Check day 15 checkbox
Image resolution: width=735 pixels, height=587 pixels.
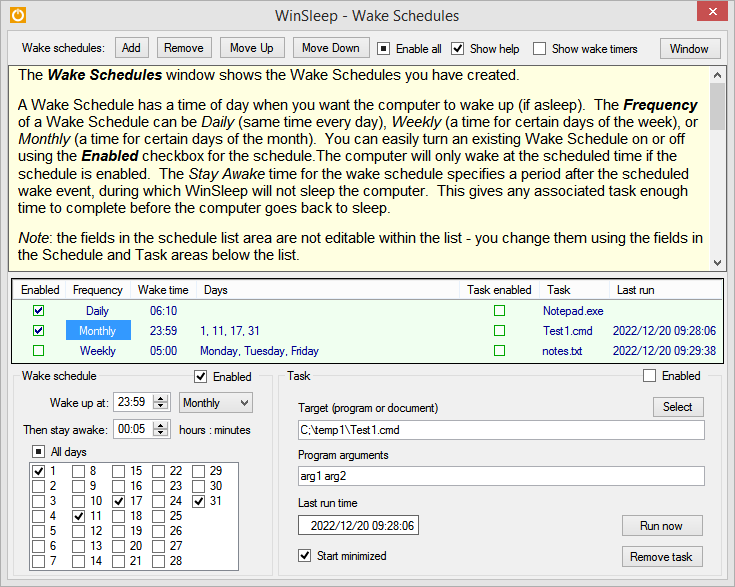(119, 471)
